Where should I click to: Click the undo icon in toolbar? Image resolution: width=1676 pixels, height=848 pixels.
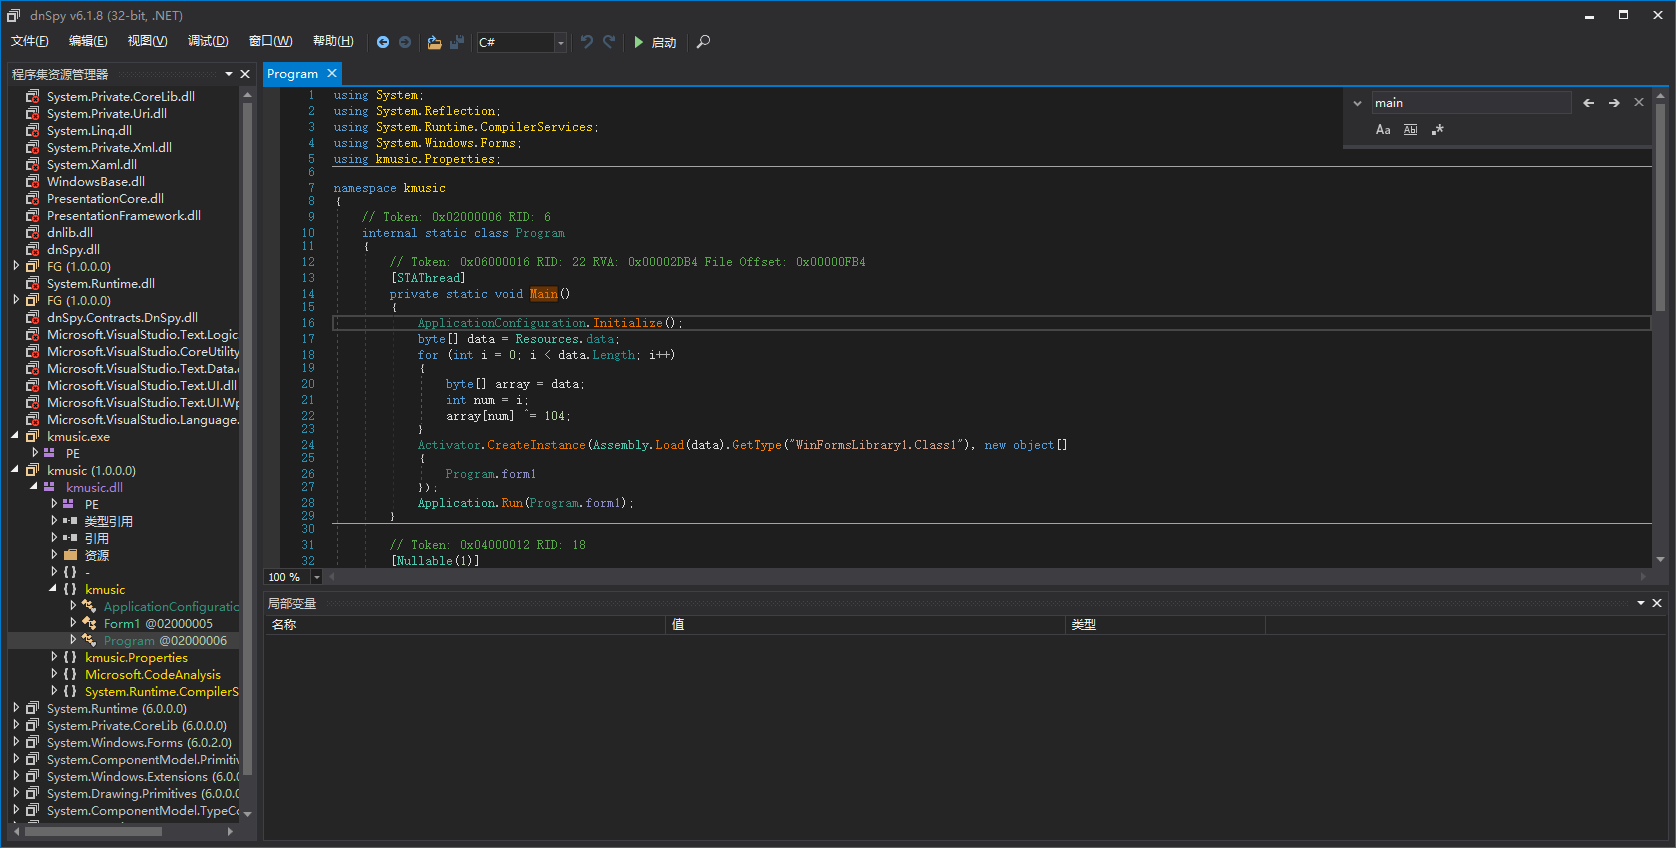coord(587,42)
